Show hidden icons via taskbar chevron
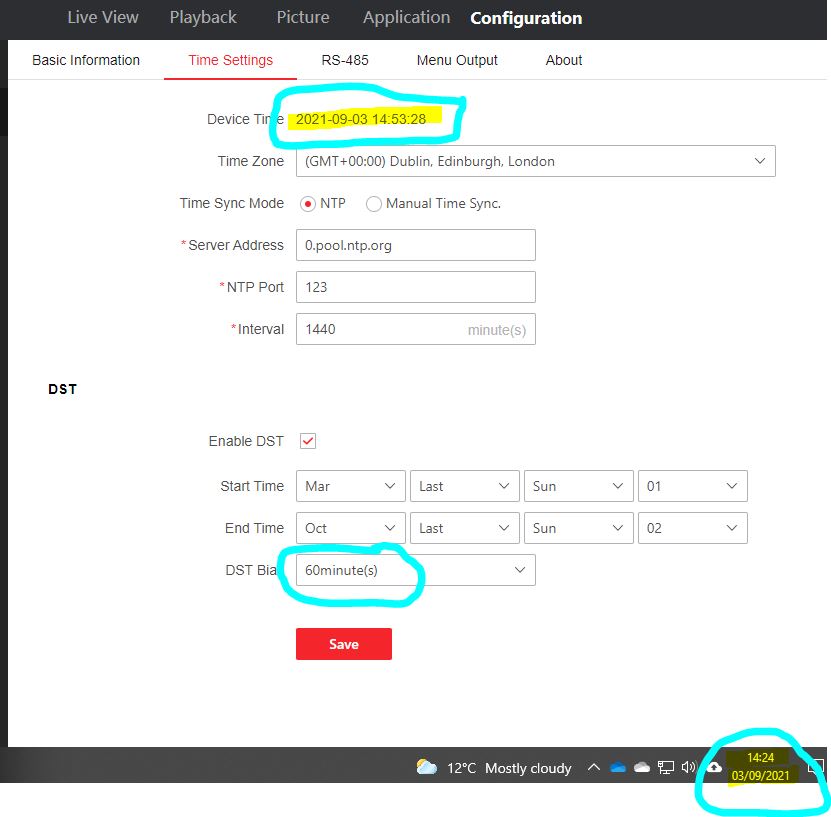 [592, 767]
